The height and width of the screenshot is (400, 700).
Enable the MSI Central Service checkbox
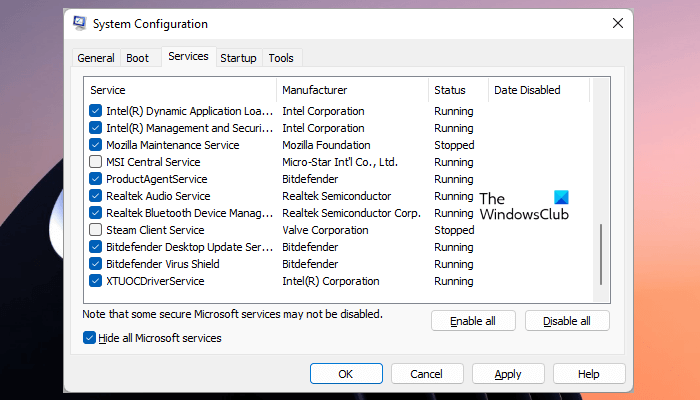[x=96, y=162]
